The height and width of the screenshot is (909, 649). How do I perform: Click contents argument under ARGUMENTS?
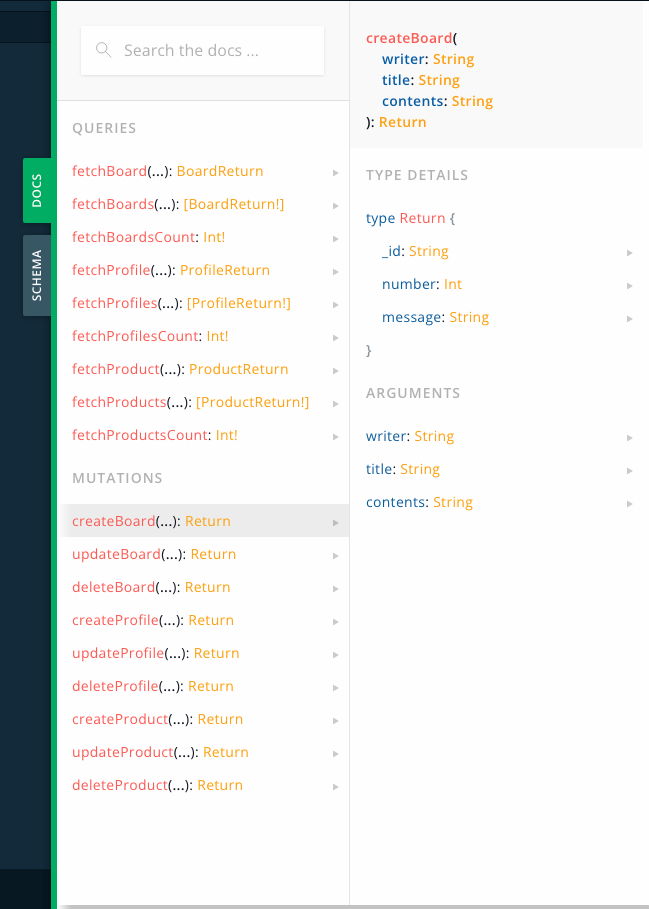(396, 503)
